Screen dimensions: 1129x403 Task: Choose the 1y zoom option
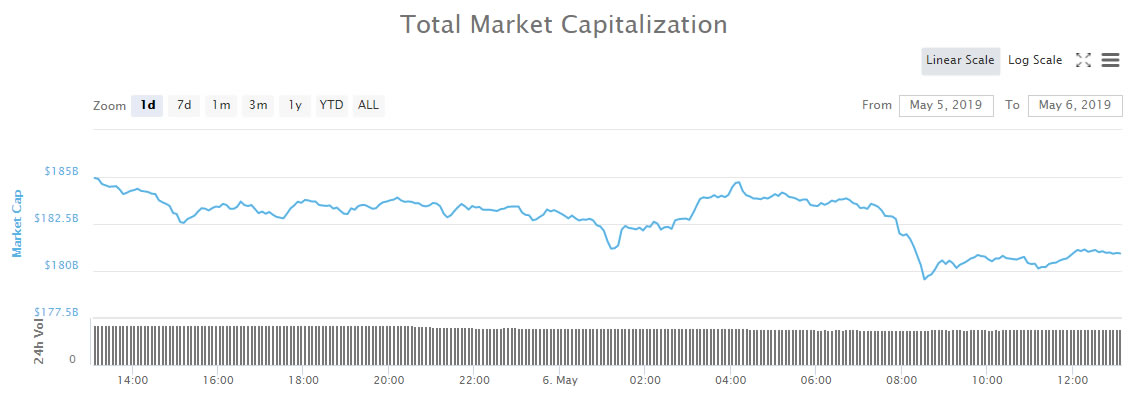[294, 105]
